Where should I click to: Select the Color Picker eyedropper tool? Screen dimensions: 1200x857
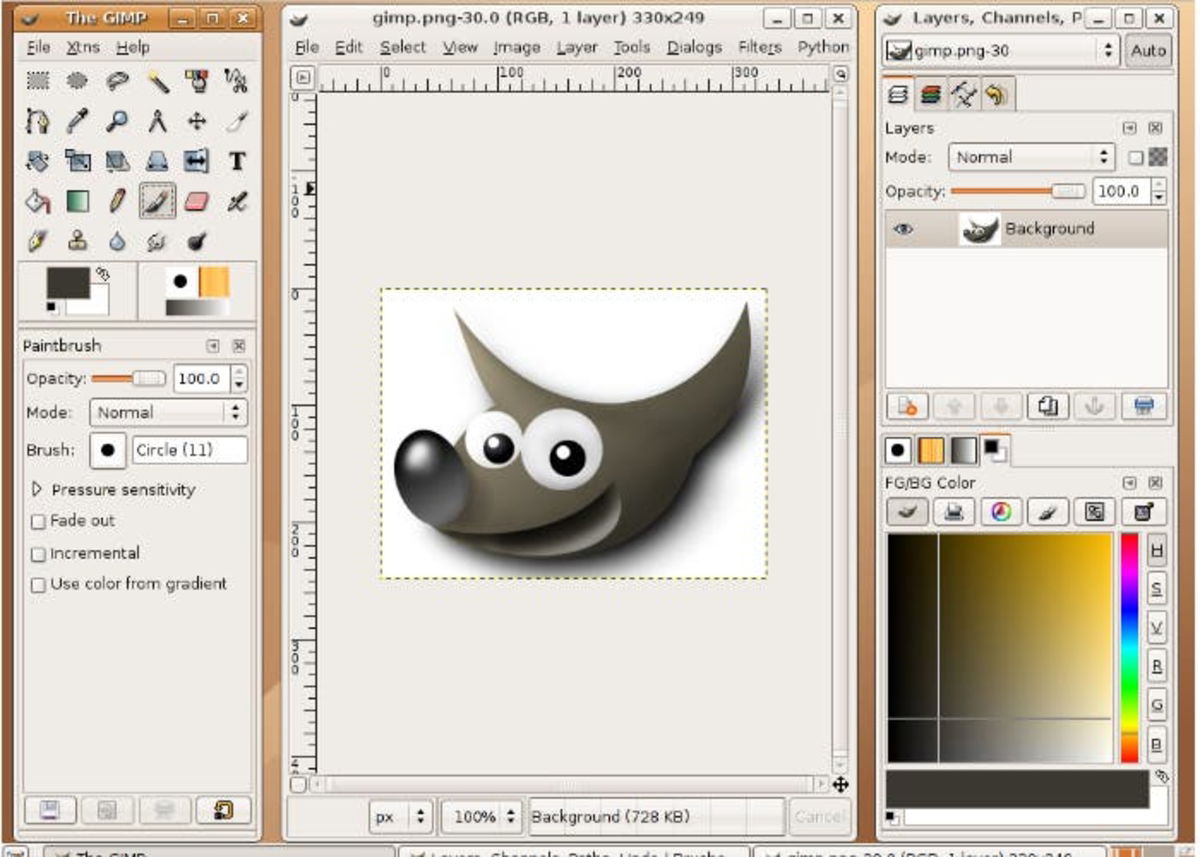(77, 122)
